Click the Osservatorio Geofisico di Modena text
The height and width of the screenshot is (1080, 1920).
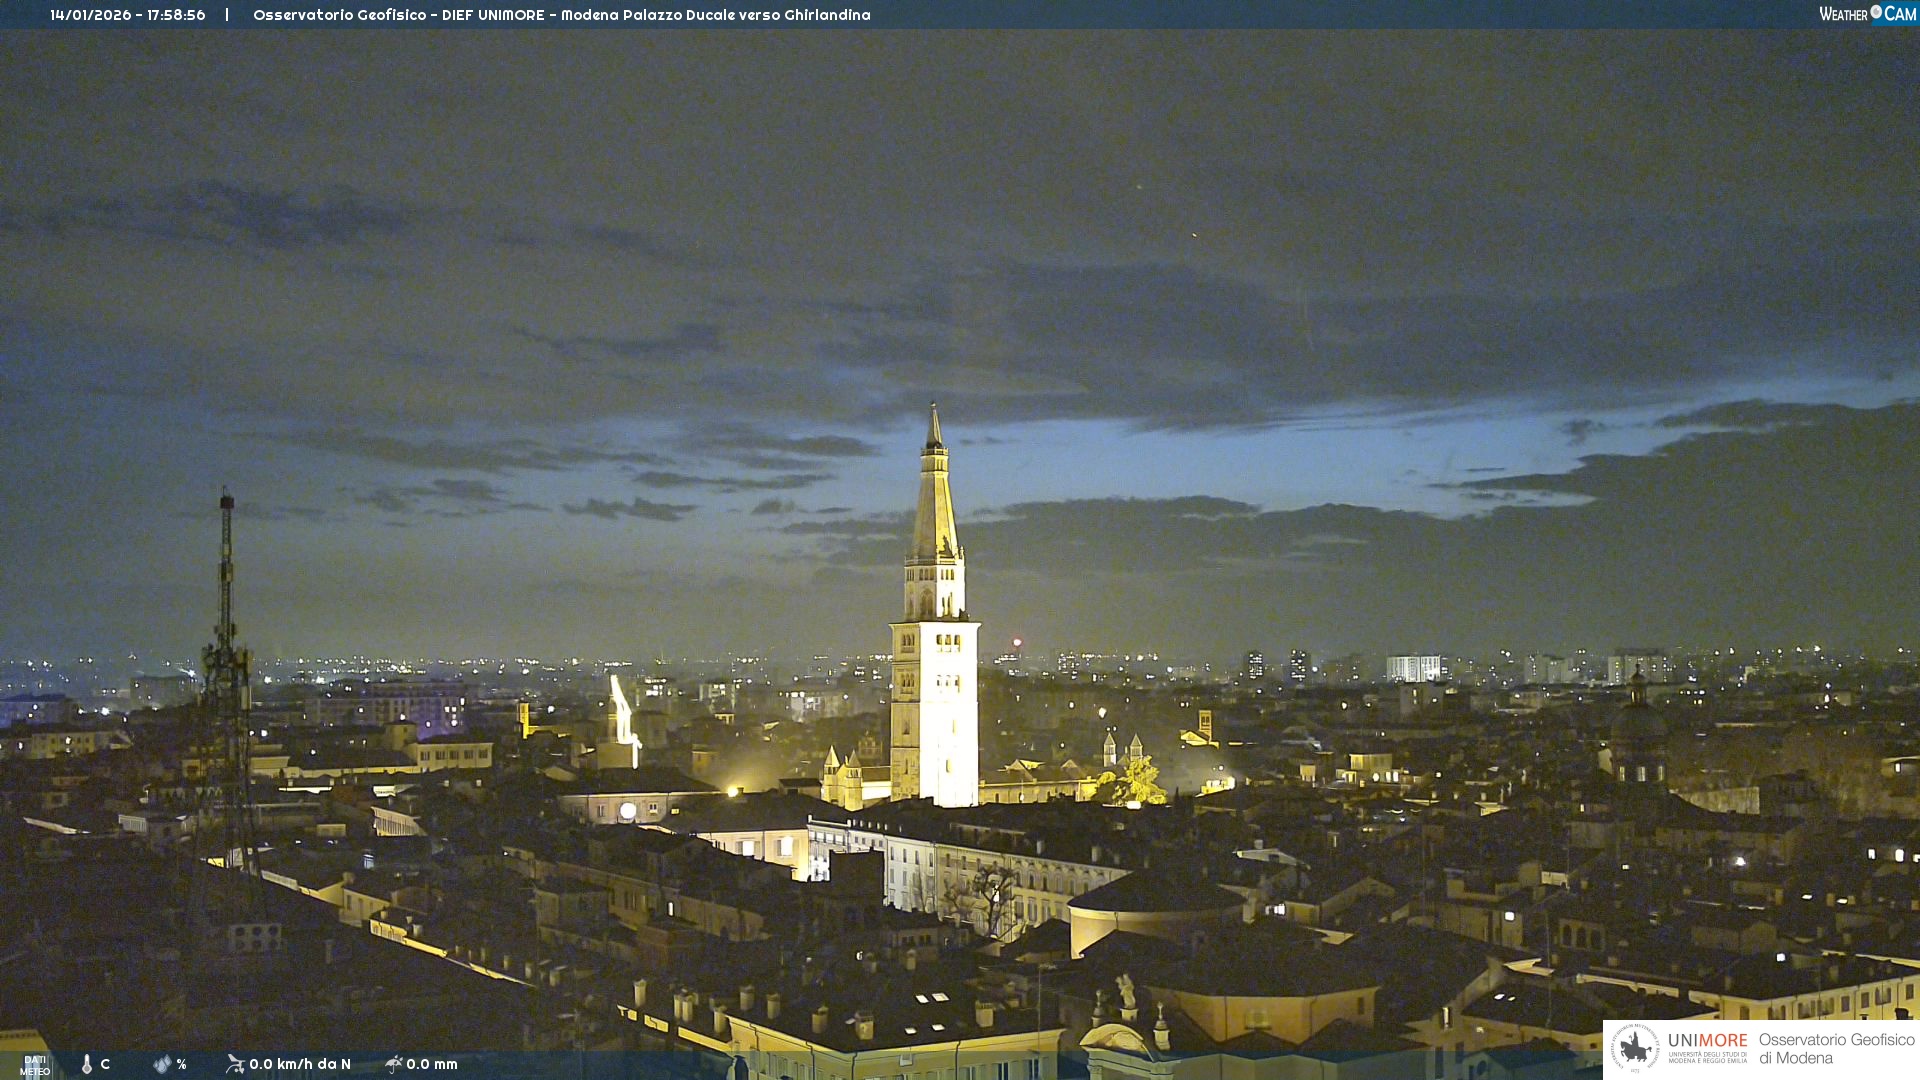click(x=1836, y=1048)
